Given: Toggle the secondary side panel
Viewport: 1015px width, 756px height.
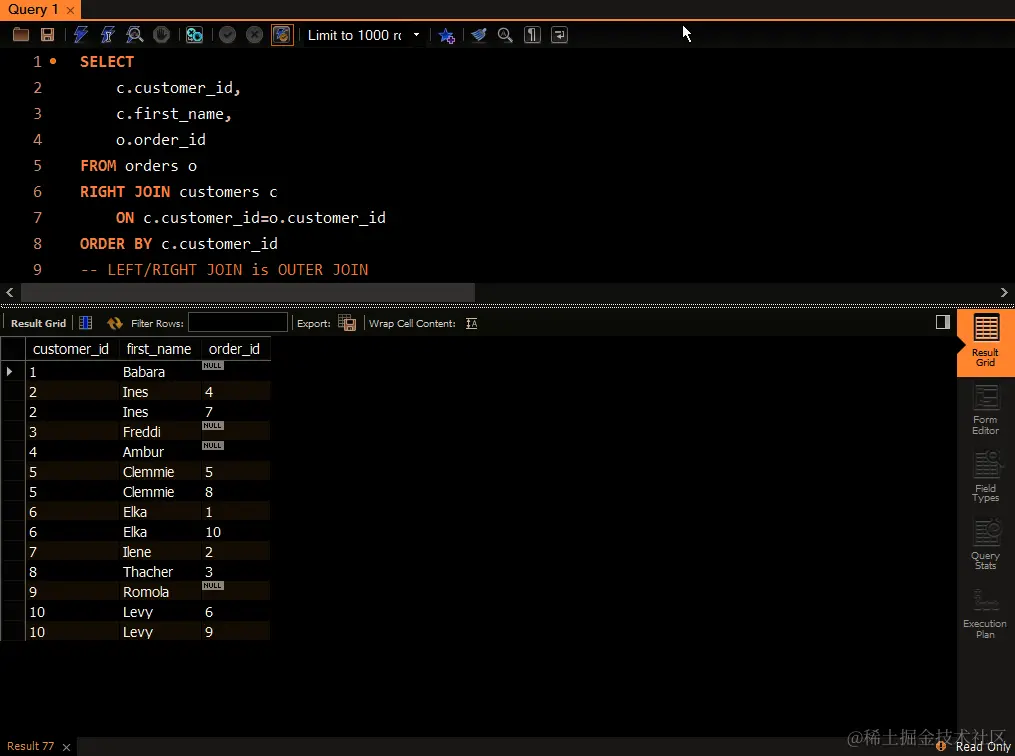Looking at the screenshot, I should (x=942, y=322).
